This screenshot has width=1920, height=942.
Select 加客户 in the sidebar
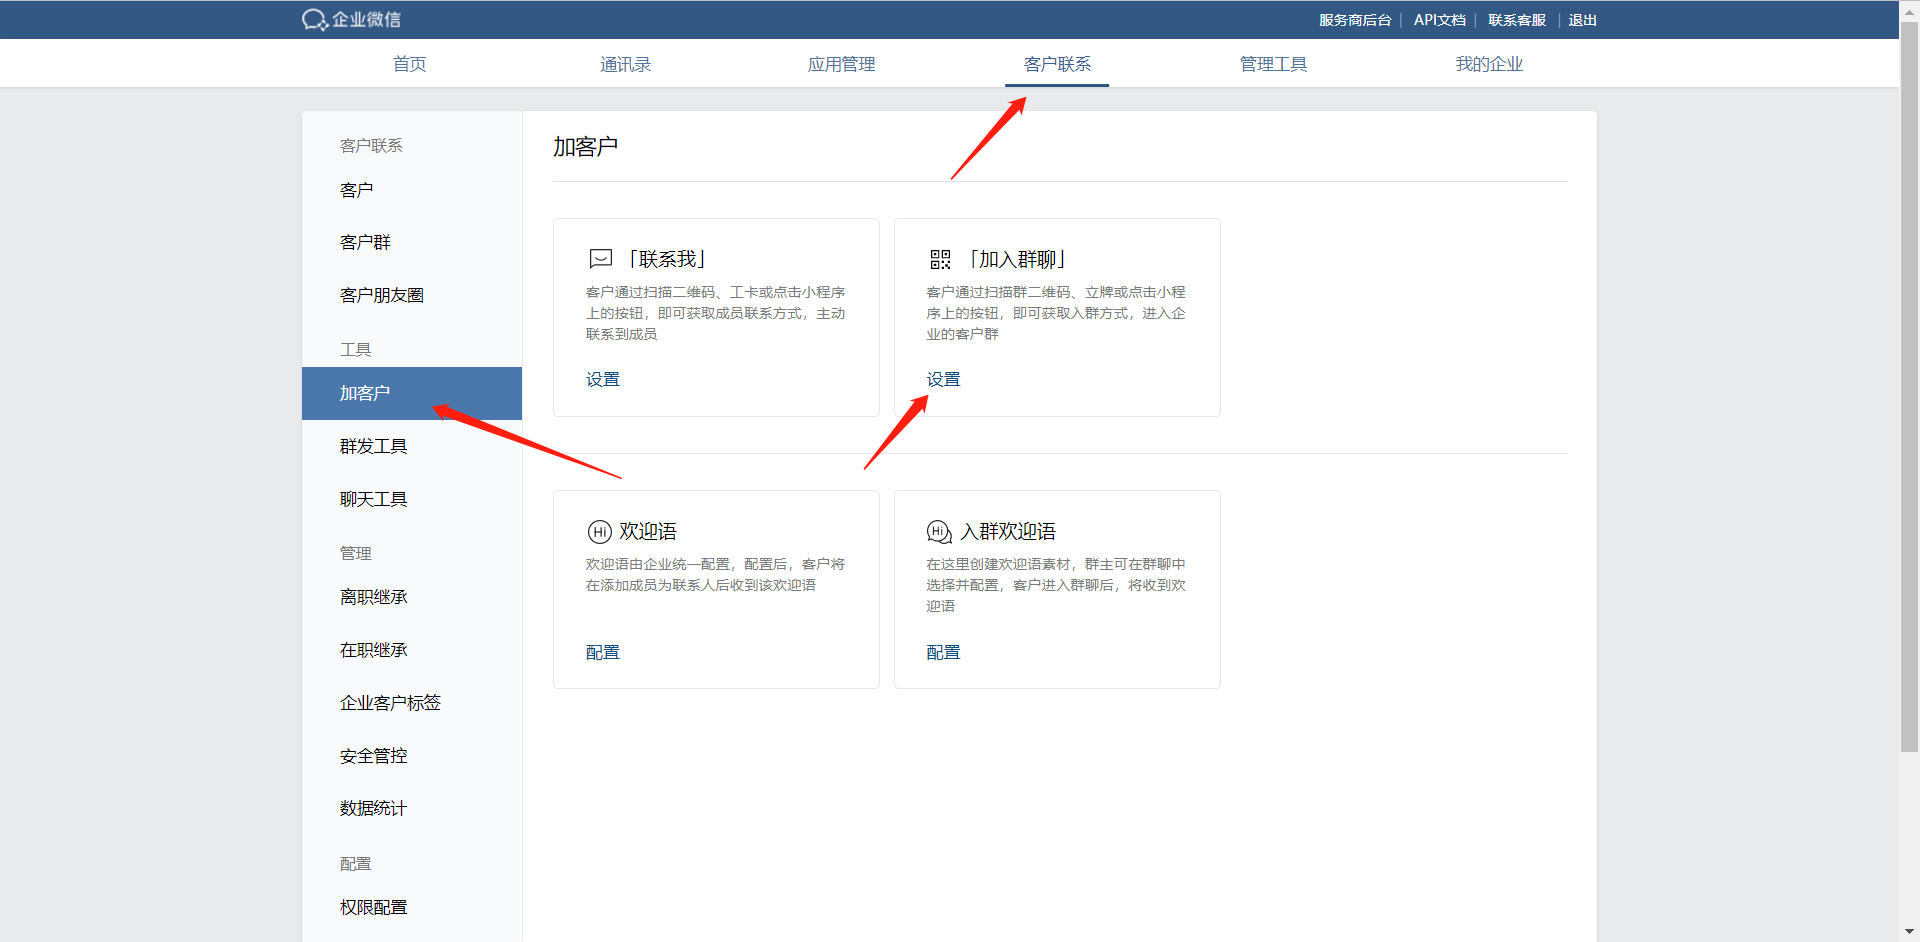412,394
